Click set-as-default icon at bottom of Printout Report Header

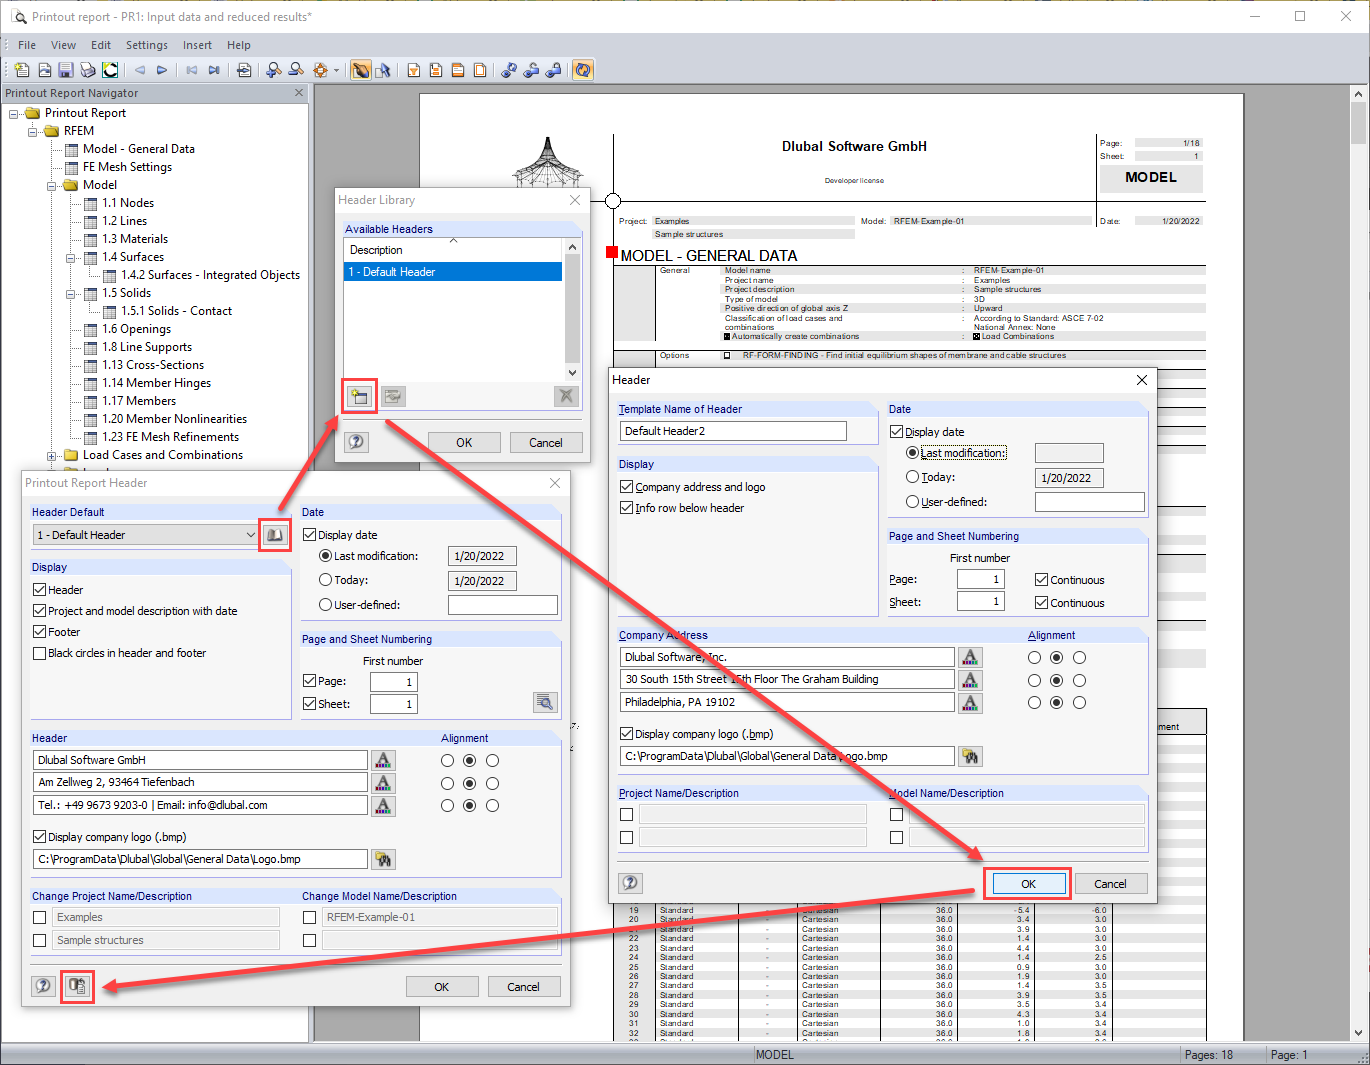click(x=77, y=986)
